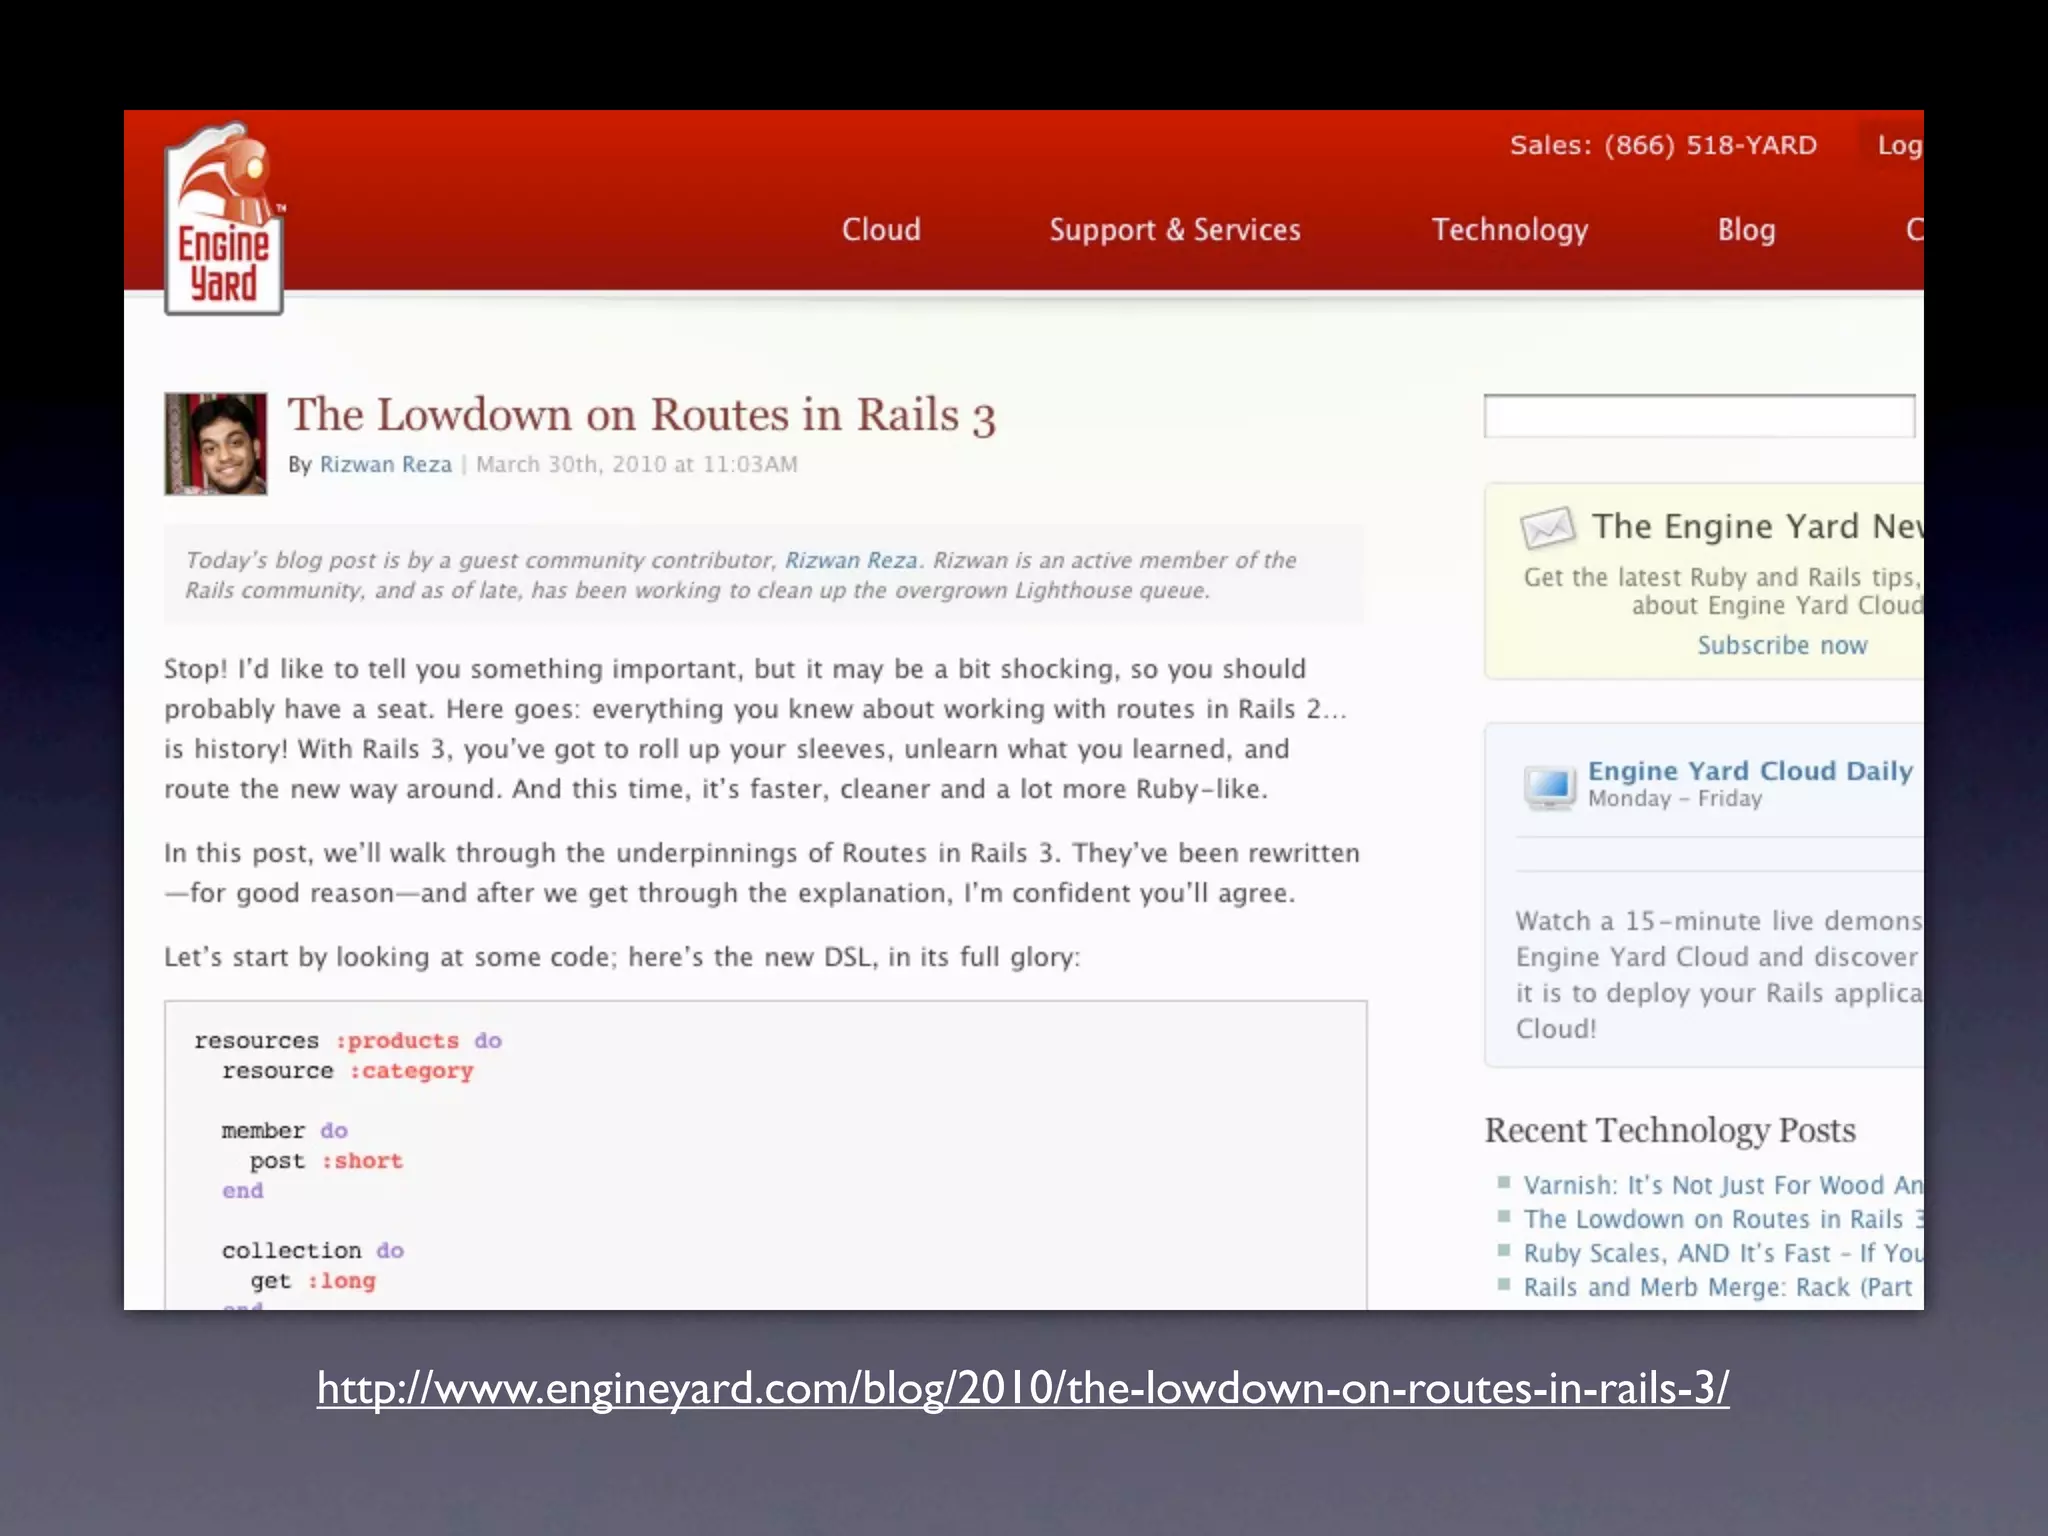
Task: Click the Monday – Friday text
Action: pos(1675,798)
